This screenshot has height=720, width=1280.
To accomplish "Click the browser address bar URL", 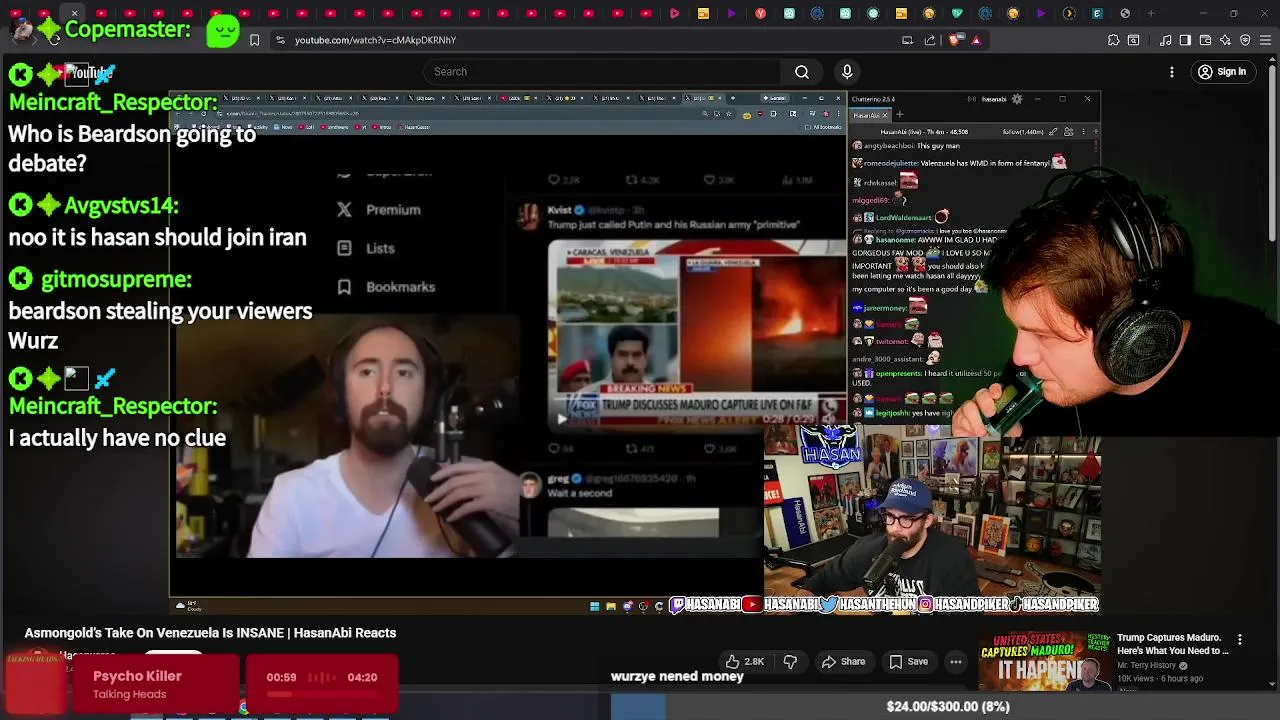I will click(375, 40).
